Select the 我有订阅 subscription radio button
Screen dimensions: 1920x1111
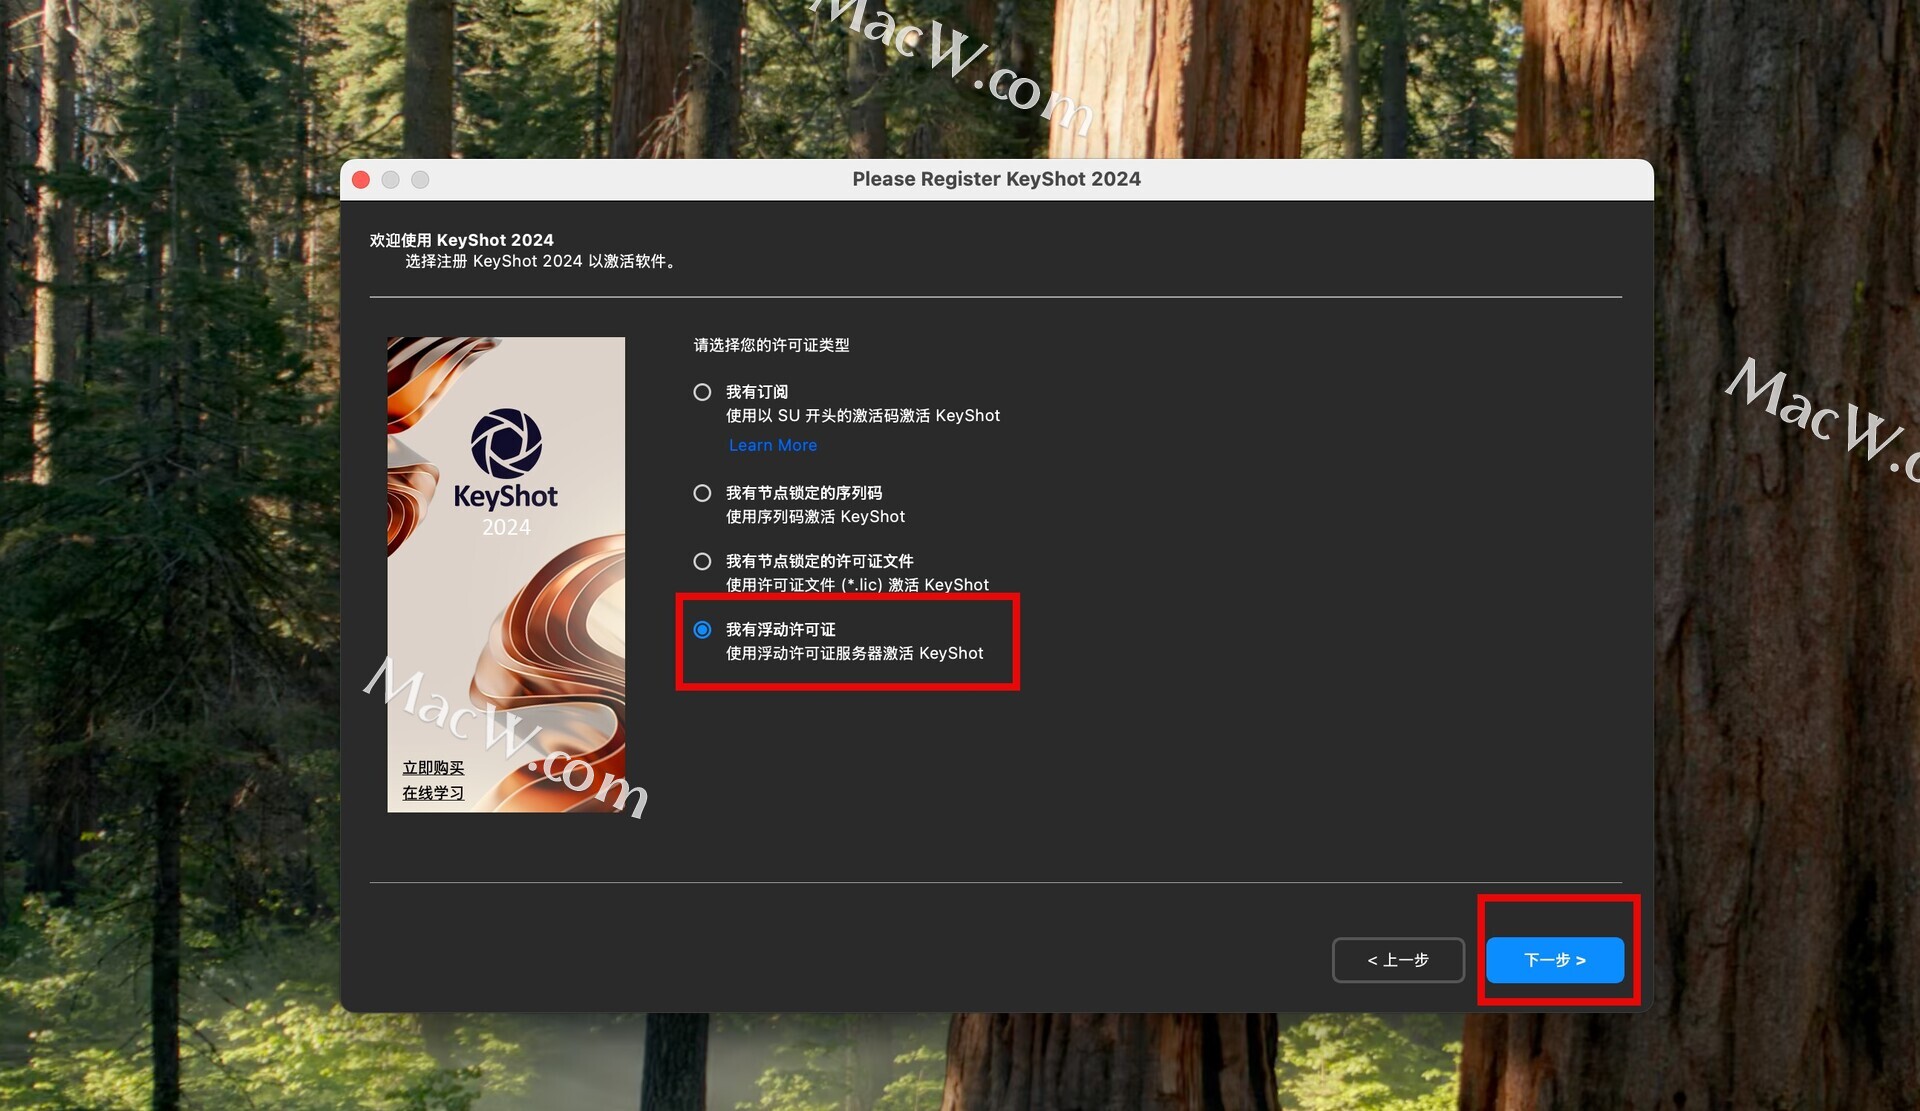coord(702,392)
